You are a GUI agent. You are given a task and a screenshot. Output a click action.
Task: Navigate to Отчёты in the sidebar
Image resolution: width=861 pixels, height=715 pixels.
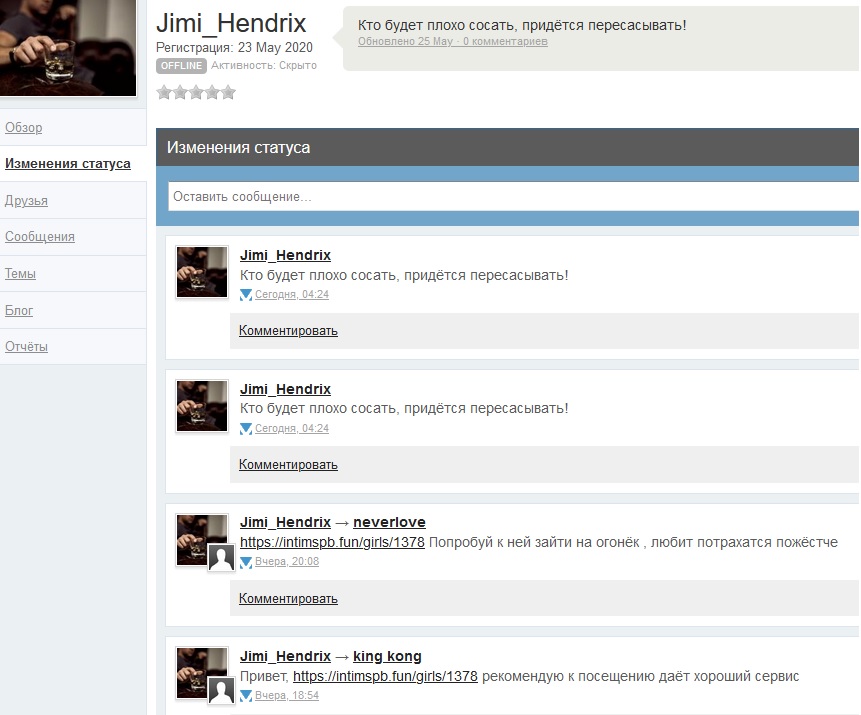pyautogui.click(x=27, y=347)
